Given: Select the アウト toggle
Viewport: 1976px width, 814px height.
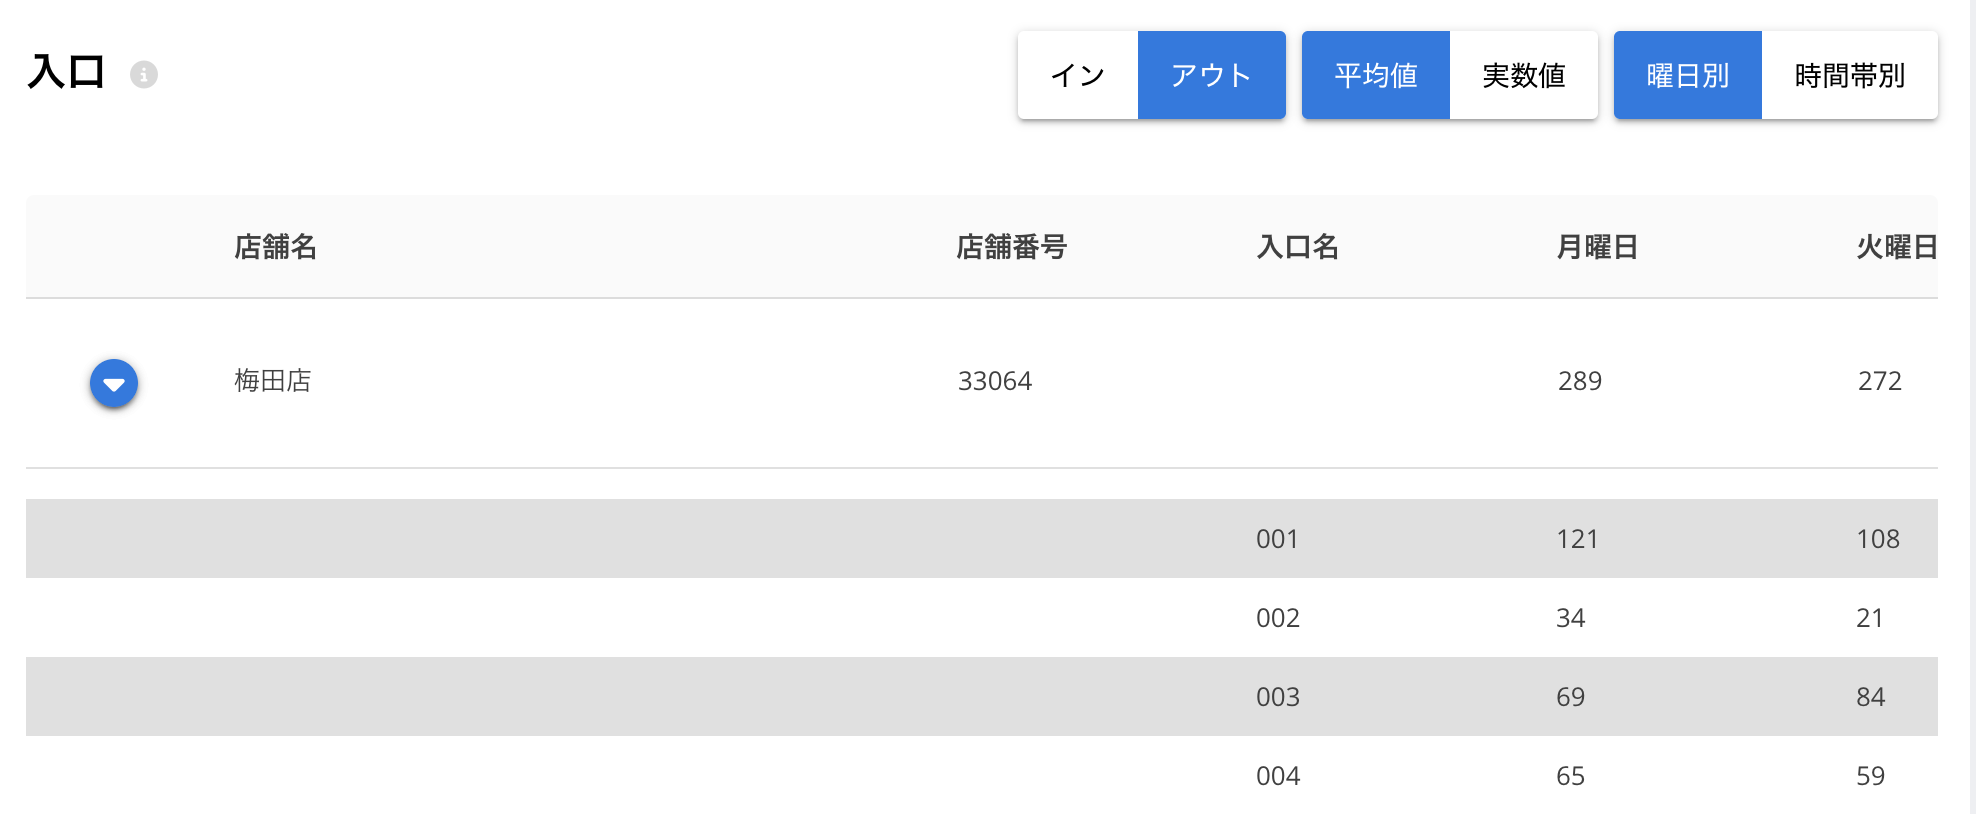Looking at the screenshot, I should click(x=1212, y=75).
